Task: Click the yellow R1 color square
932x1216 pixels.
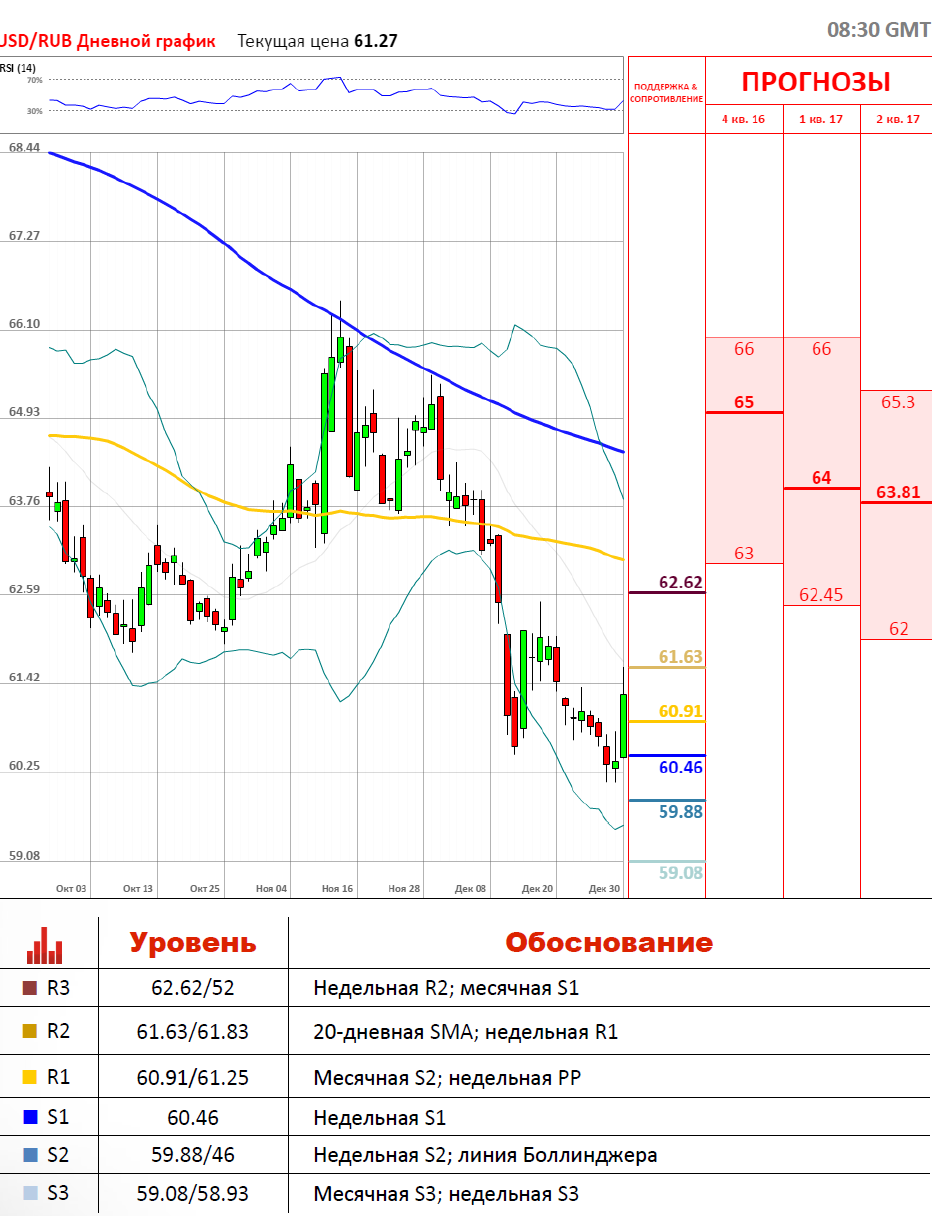Action: click(29, 1077)
